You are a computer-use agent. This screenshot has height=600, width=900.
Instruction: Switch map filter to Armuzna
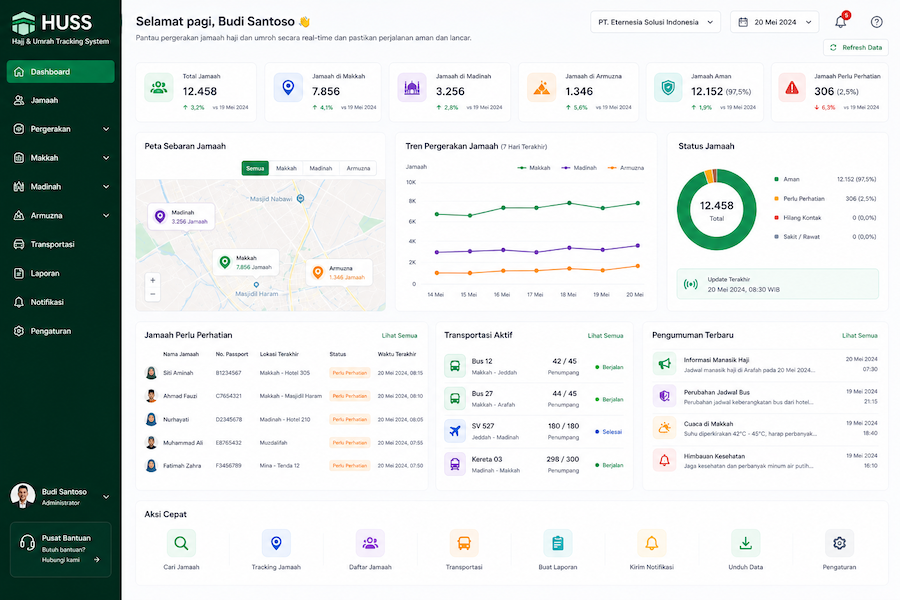[358, 168]
